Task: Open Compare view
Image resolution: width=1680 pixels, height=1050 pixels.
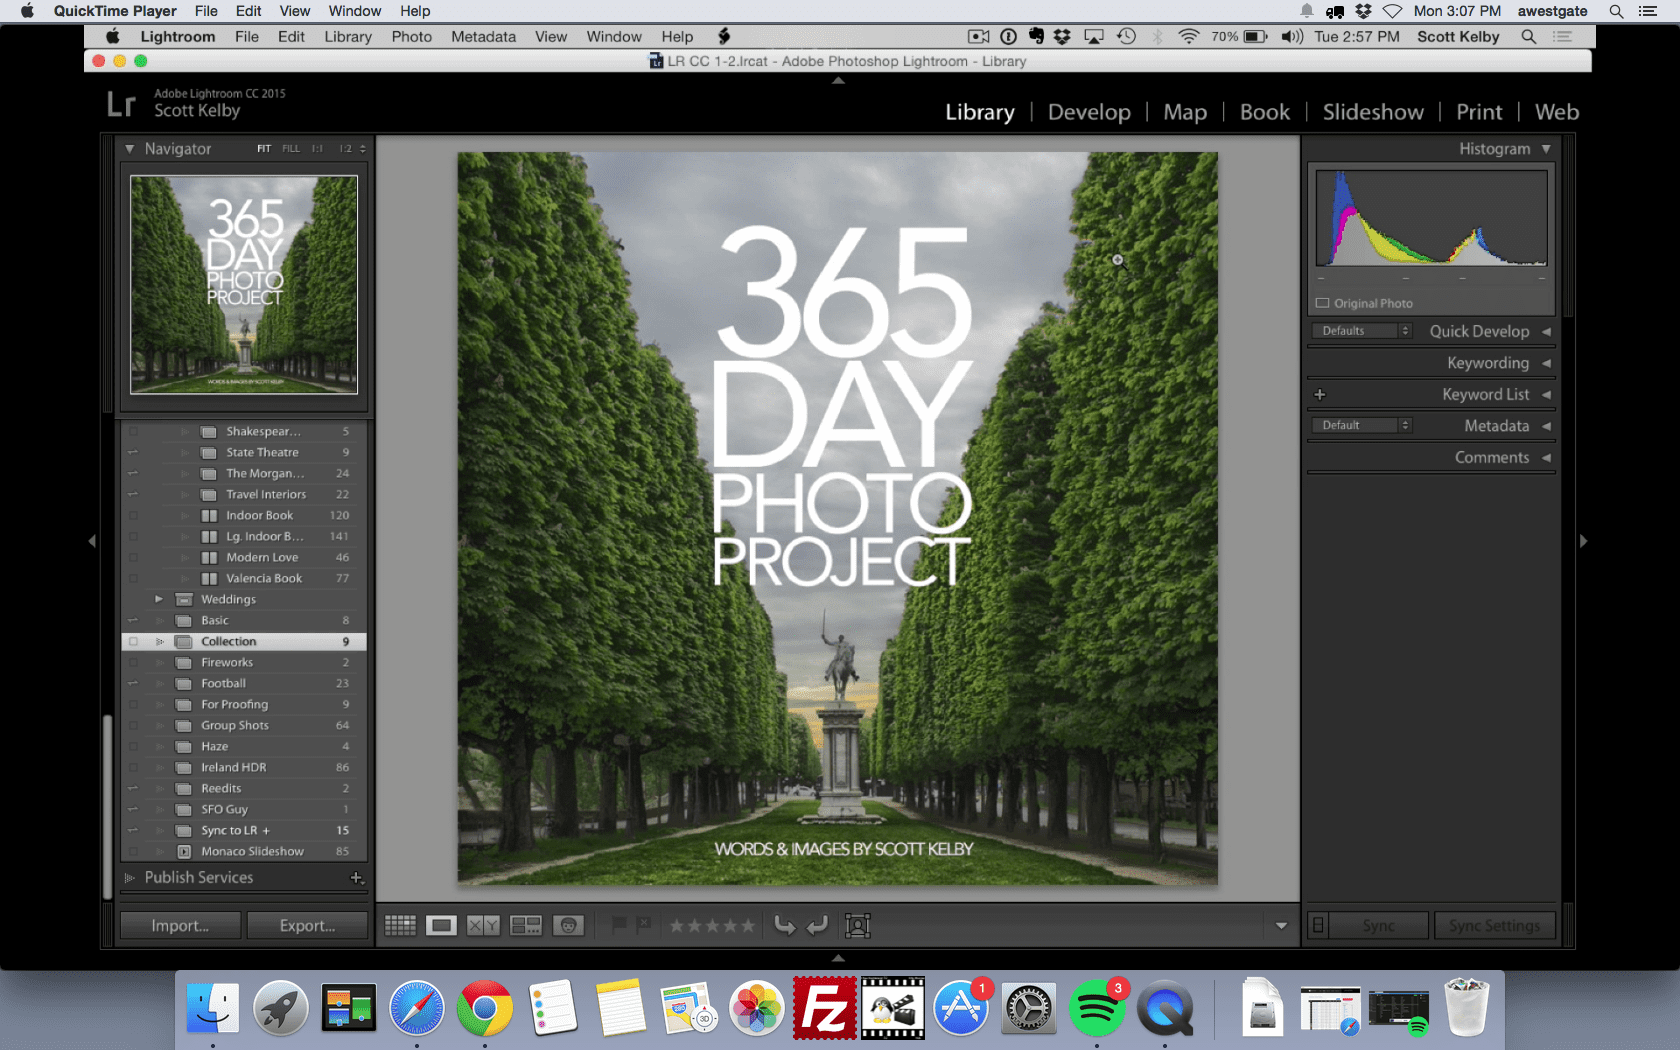Action: [x=481, y=926]
